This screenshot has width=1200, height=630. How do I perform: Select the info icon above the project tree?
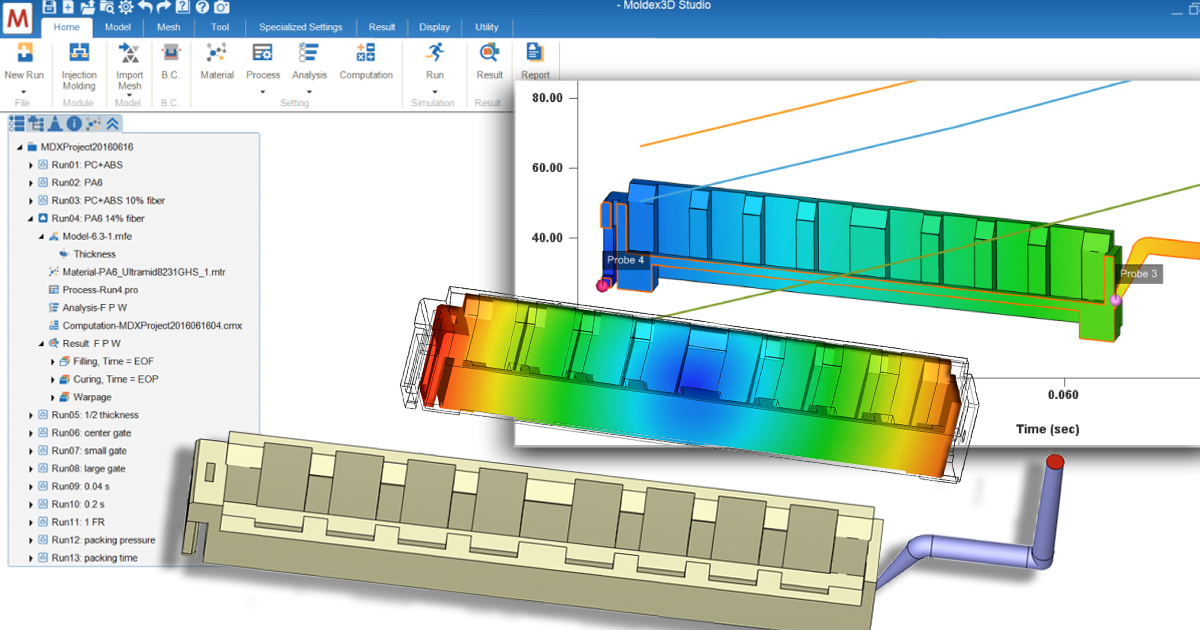(x=74, y=123)
